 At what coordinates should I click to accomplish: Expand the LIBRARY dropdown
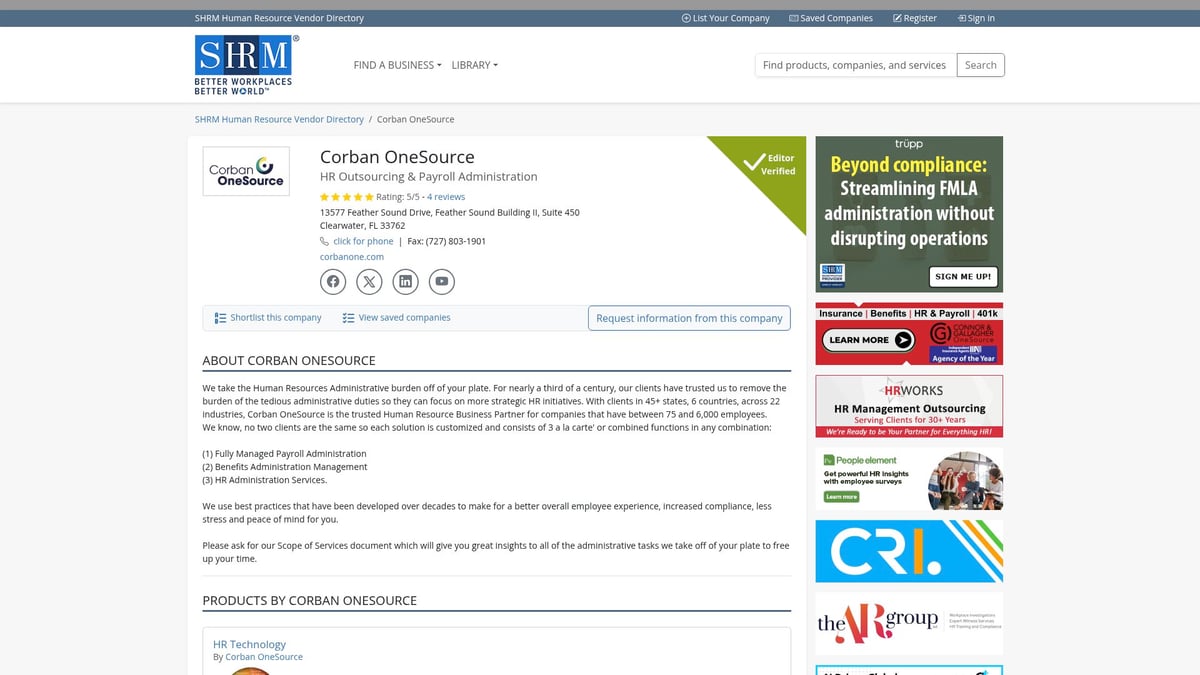(x=473, y=64)
